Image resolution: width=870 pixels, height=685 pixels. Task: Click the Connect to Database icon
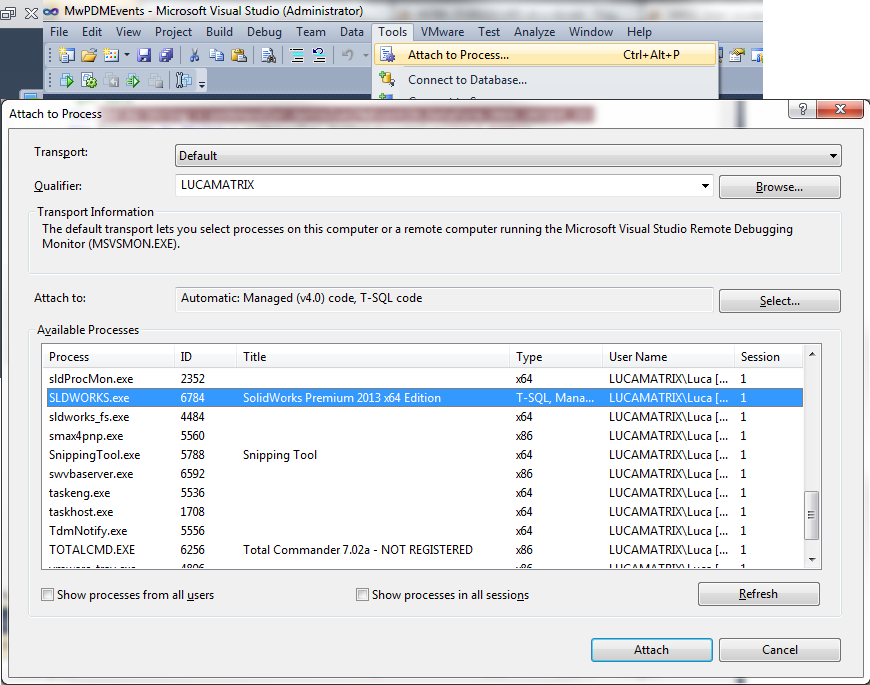pyautogui.click(x=387, y=79)
